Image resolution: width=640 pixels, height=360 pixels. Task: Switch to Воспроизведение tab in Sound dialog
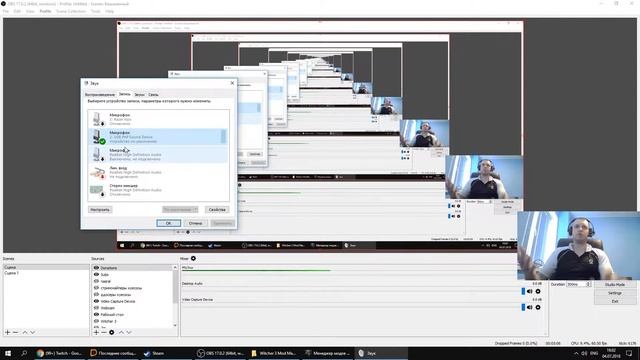pyautogui.click(x=100, y=95)
